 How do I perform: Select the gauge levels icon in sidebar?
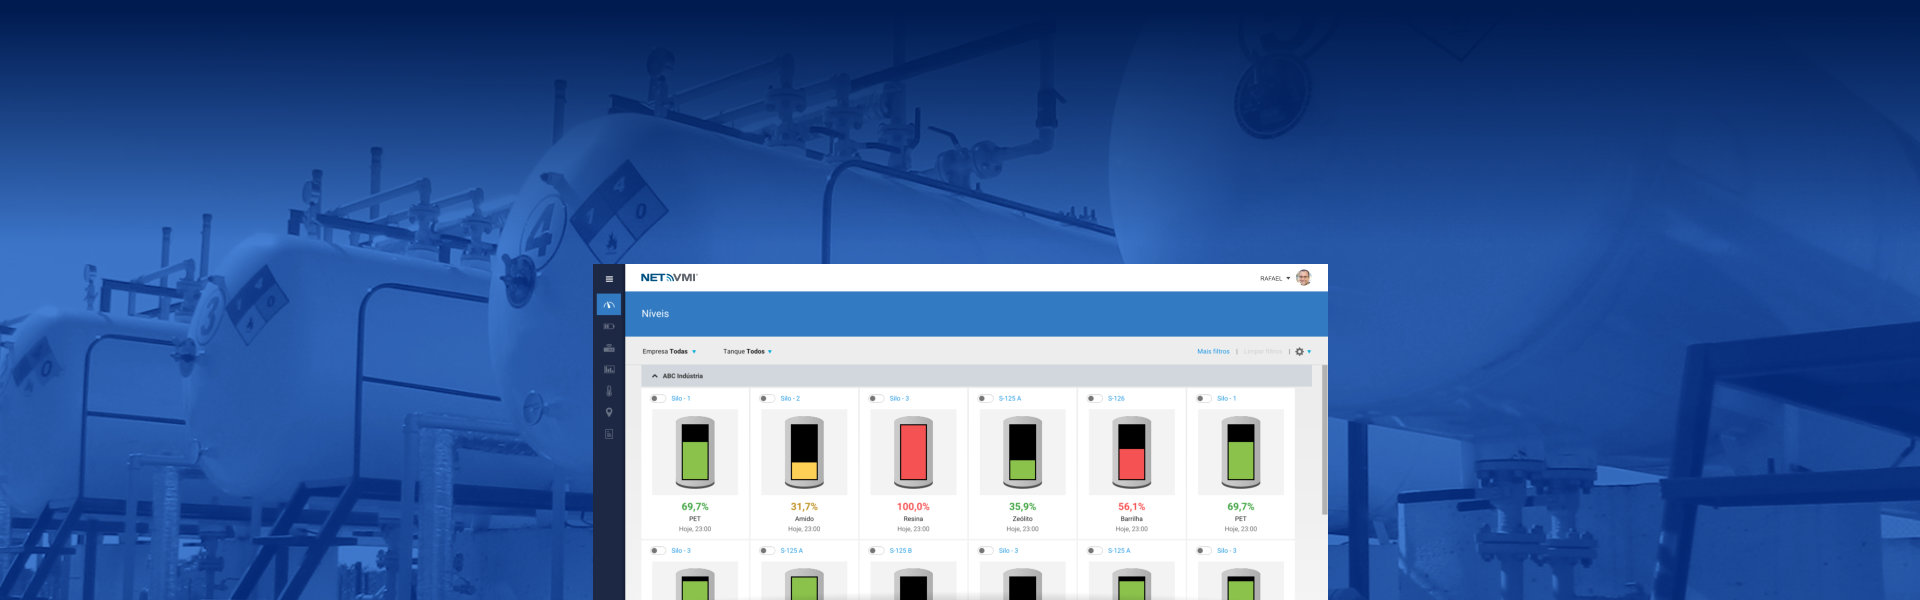pyautogui.click(x=609, y=305)
